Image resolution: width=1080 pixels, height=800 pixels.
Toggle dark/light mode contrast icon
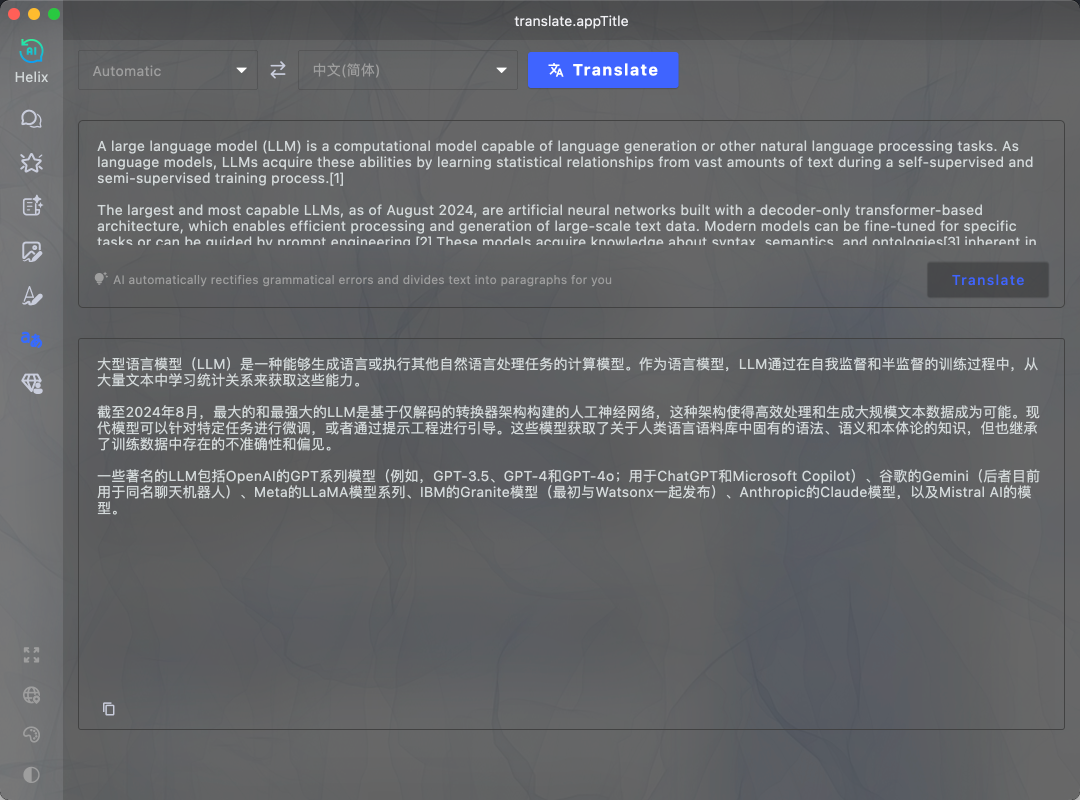pyautogui.click(x=31, y=775)
